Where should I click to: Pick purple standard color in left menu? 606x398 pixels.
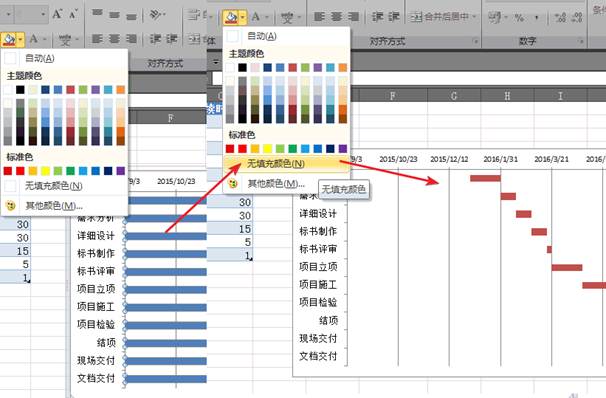point(121,171)
